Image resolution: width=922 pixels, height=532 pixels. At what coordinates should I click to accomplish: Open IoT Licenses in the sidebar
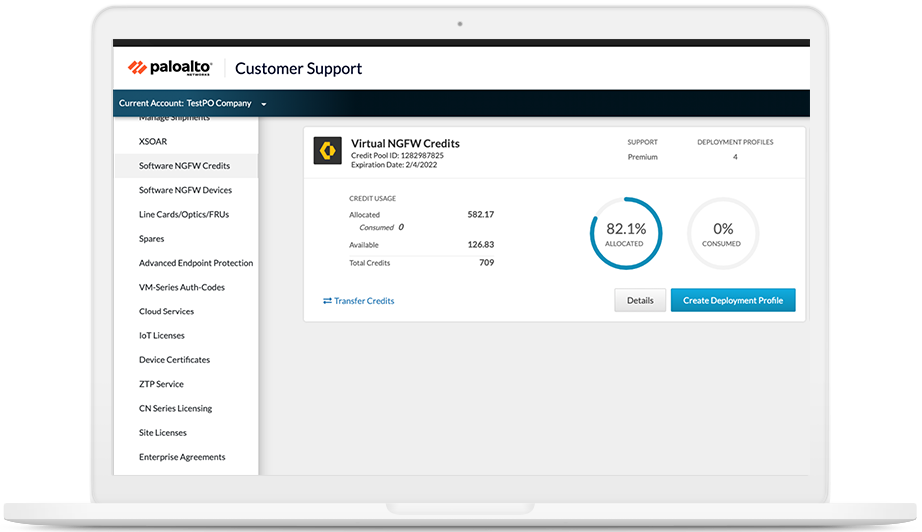pyautogui.click(x=162, y=336)
